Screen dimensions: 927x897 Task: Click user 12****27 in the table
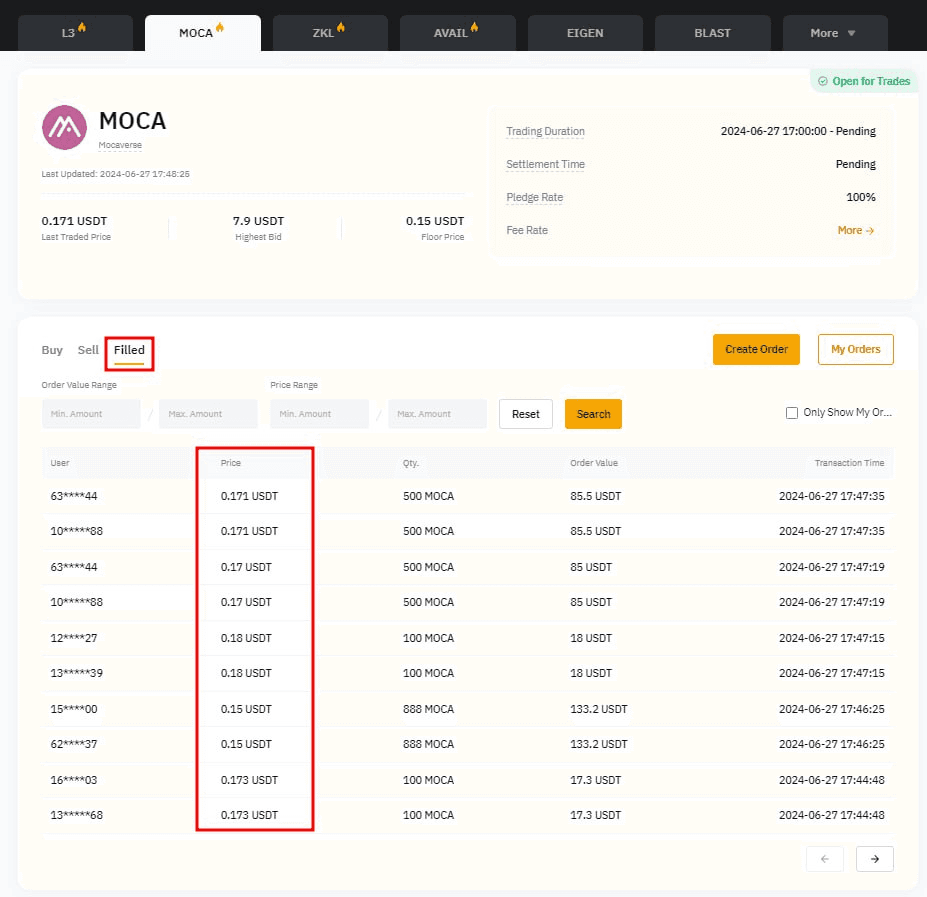coord(74,638)
